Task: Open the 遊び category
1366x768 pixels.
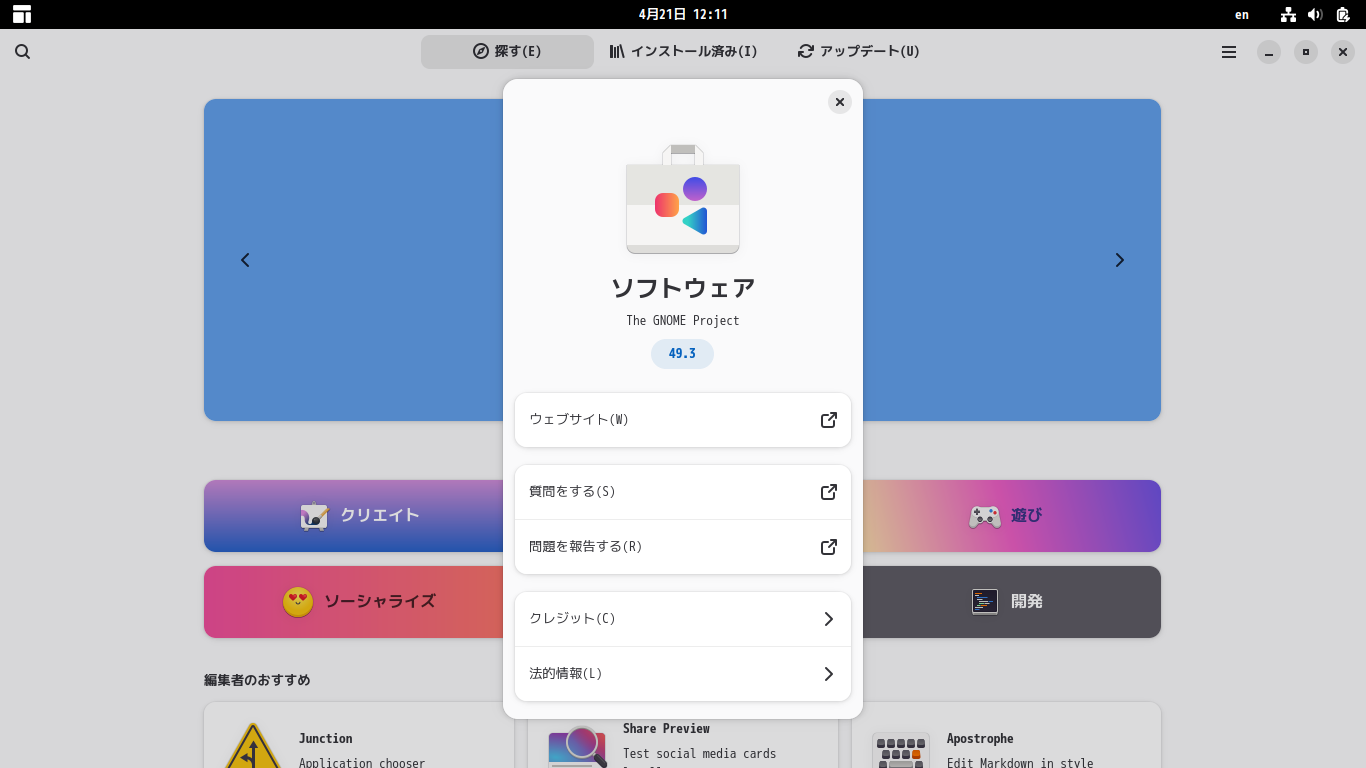Action: click(1012, 516)
